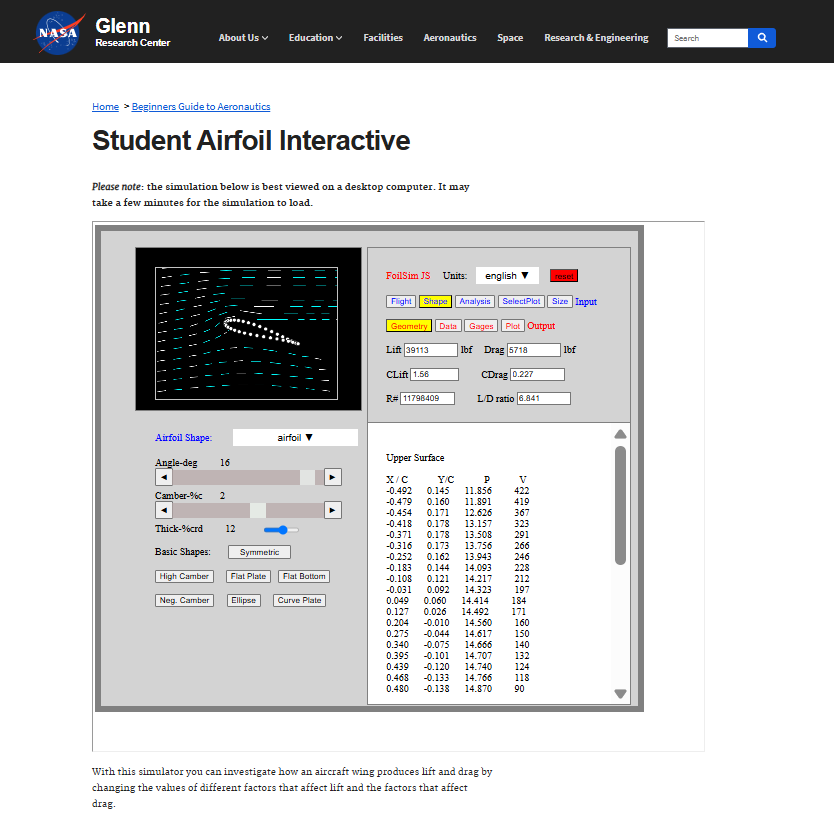Toggle the Gages output button
The width and height of the screenshot is (834, 823).
click(x=481, y=326)
